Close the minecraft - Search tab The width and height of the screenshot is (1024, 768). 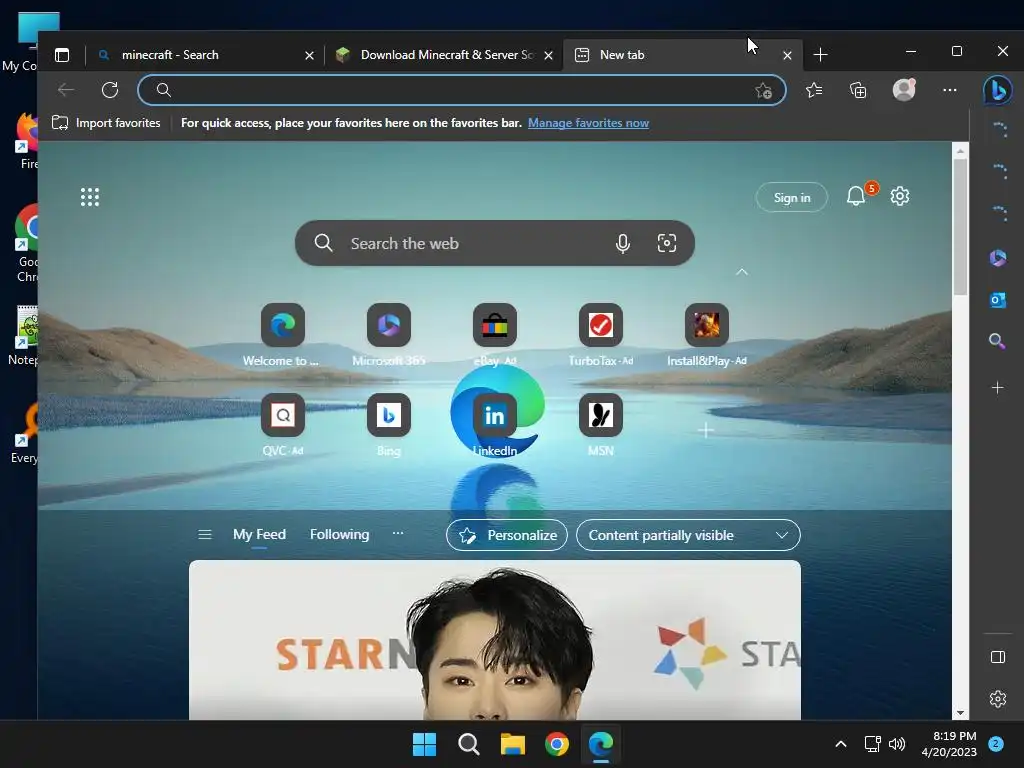tap(309, 56)
